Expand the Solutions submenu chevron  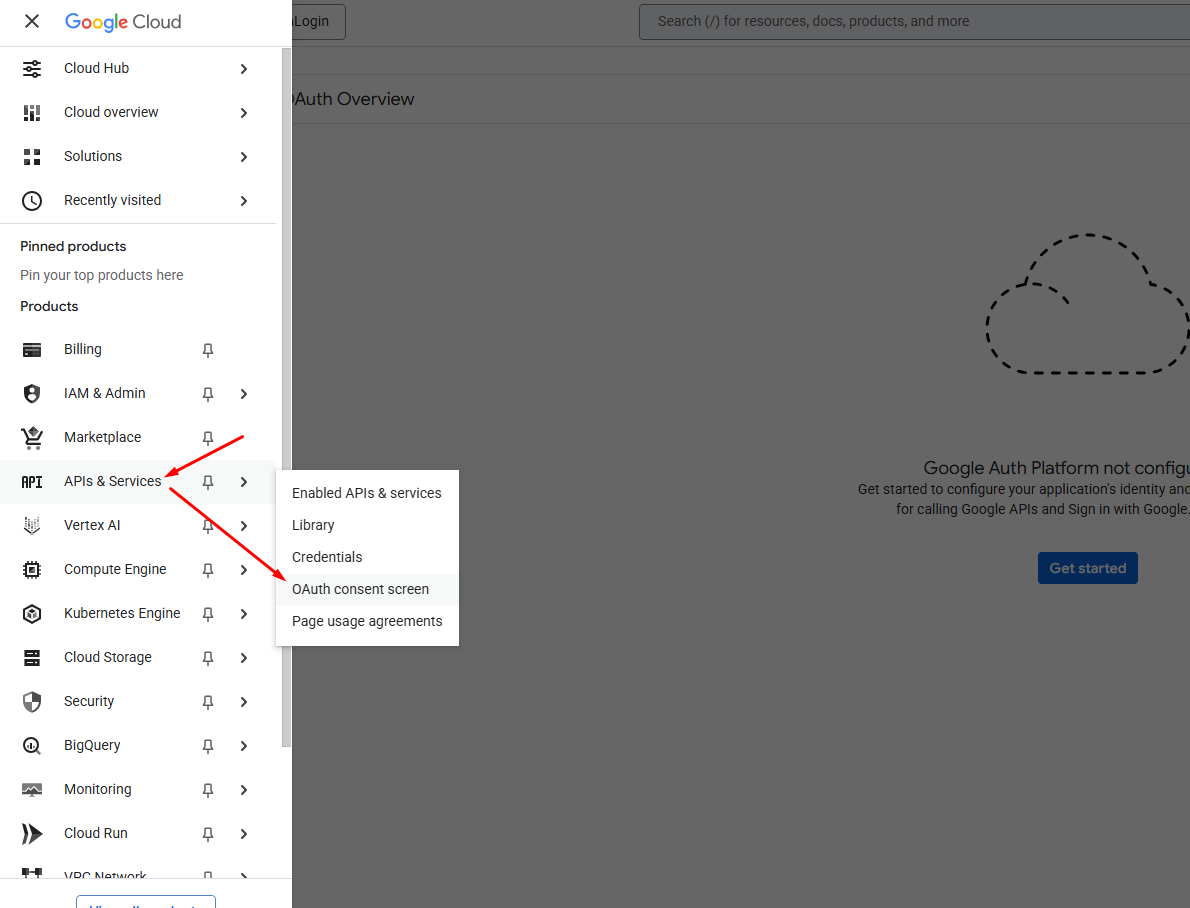[244, 157]
